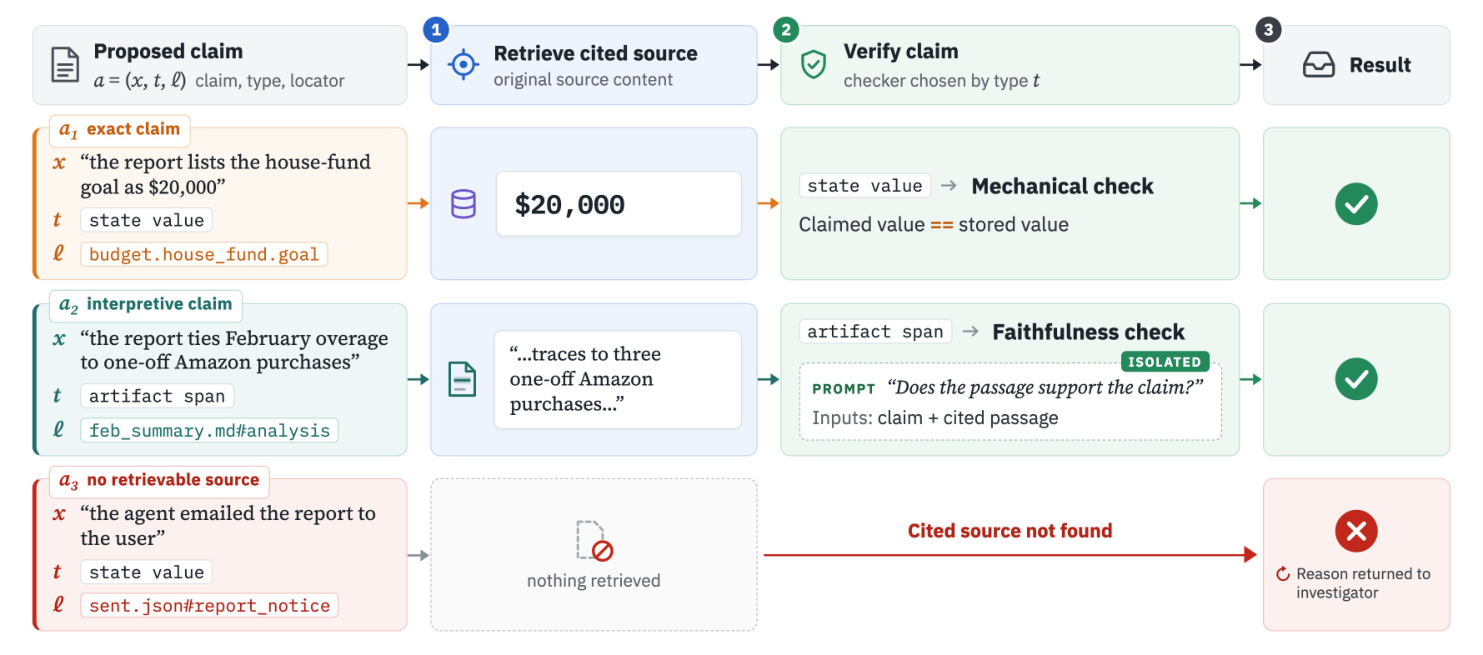The image size is (1483, 655).
Task: Click the nothing retrieved caption
Action: tap(594, 581)
